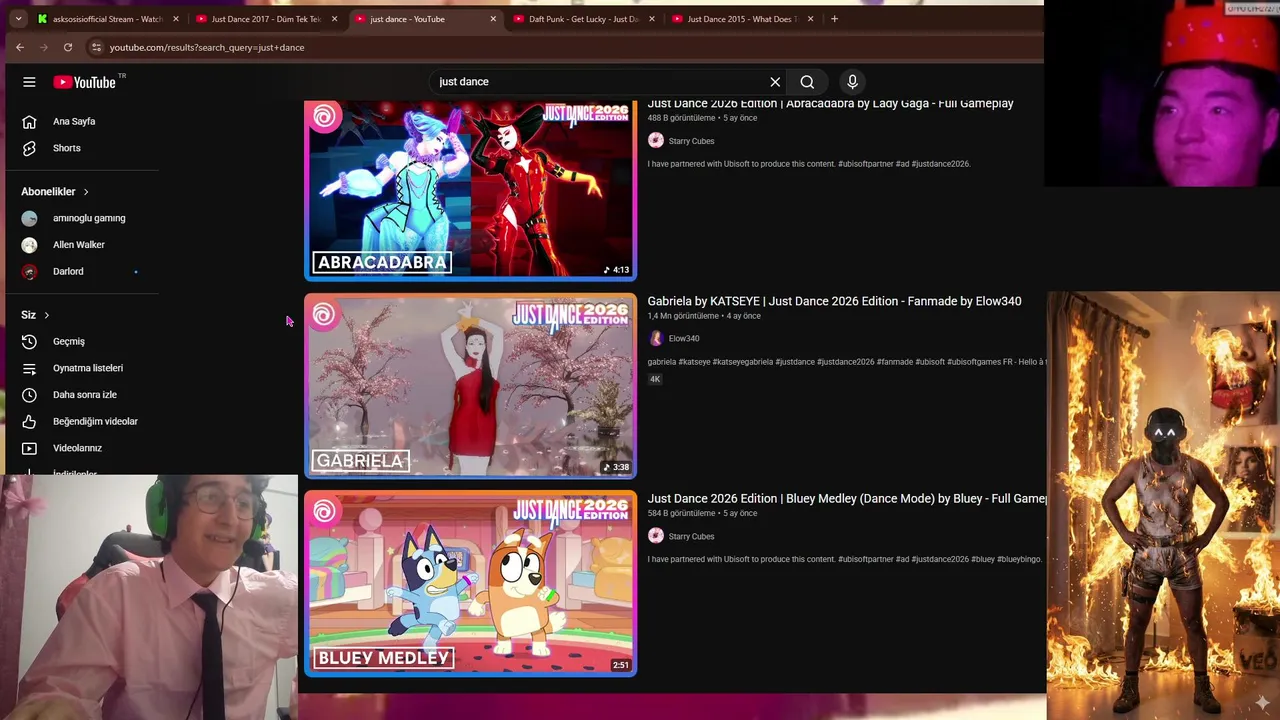Open the ABRACADABRA video thumbnail

coord(470,189)
